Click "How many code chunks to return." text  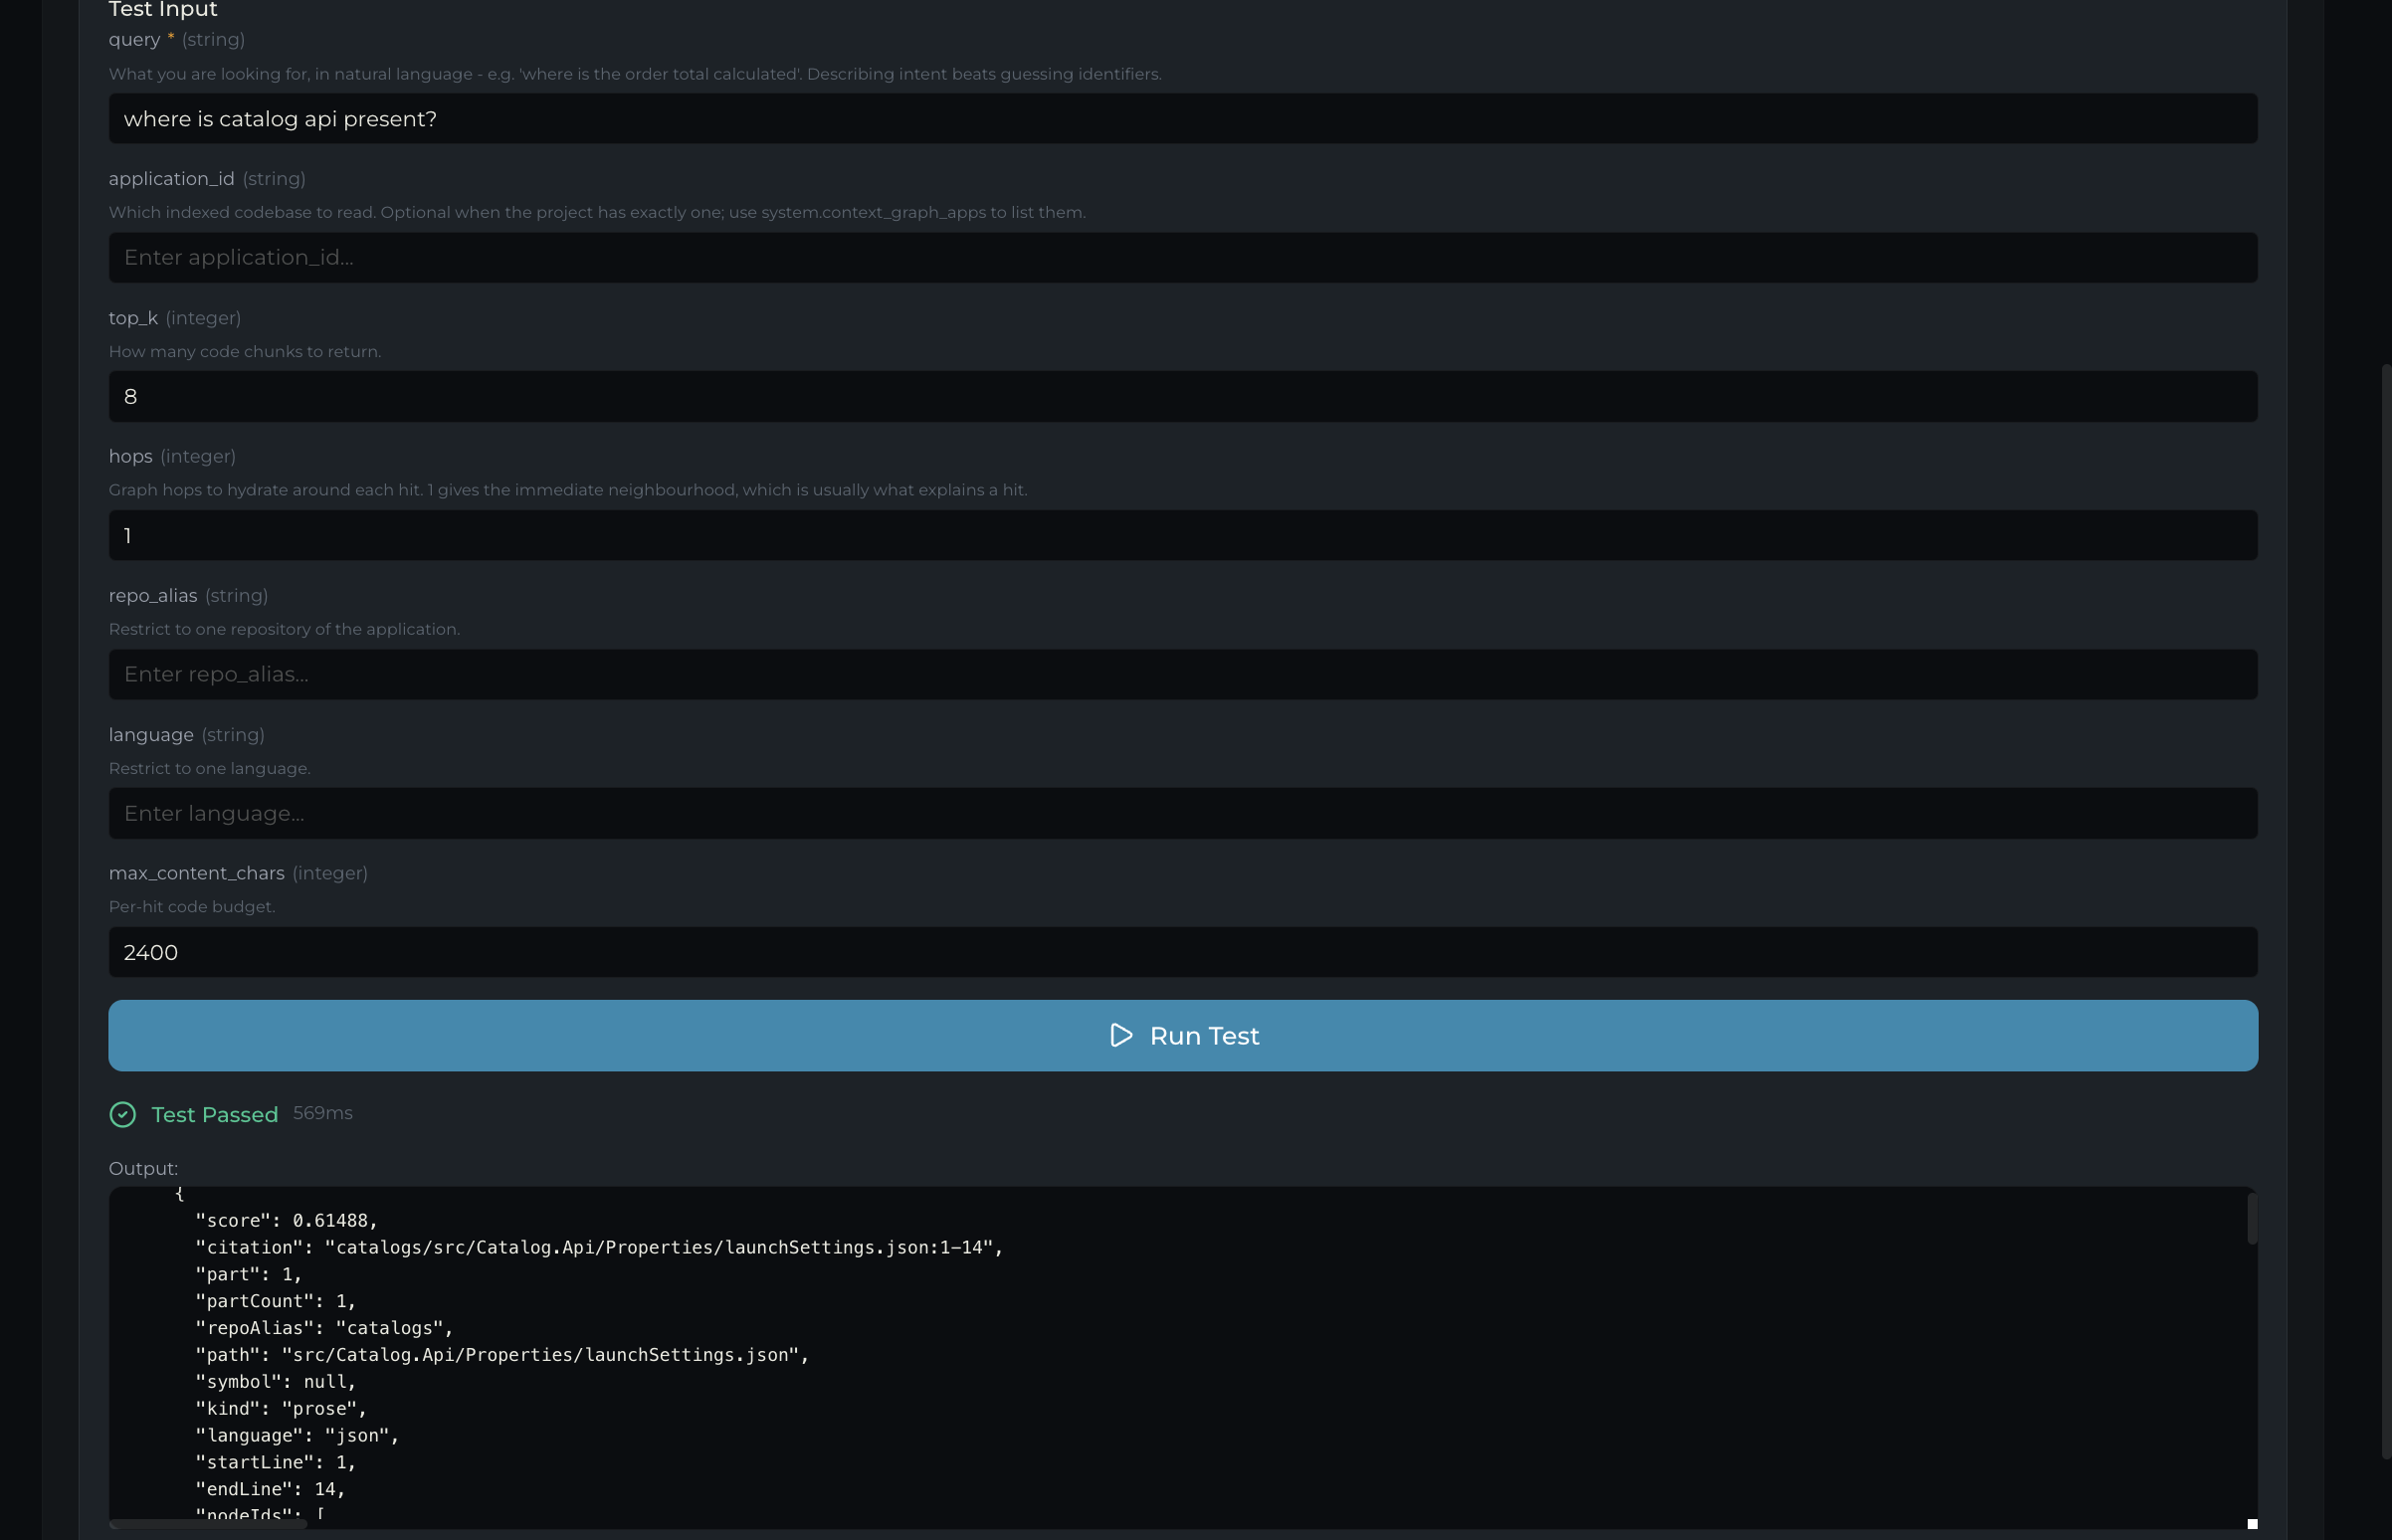pyautogui.click(x=244, y=352)
